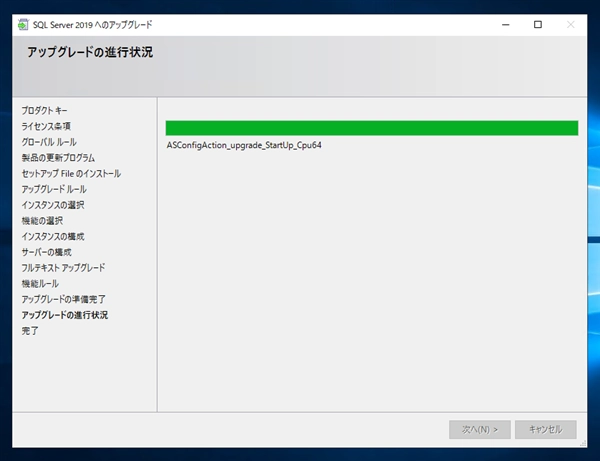This screenshot has width=600, height=461.
Task: Select the アップグレード ルール step
Action: pyautogui.click(x=54, y=189)
